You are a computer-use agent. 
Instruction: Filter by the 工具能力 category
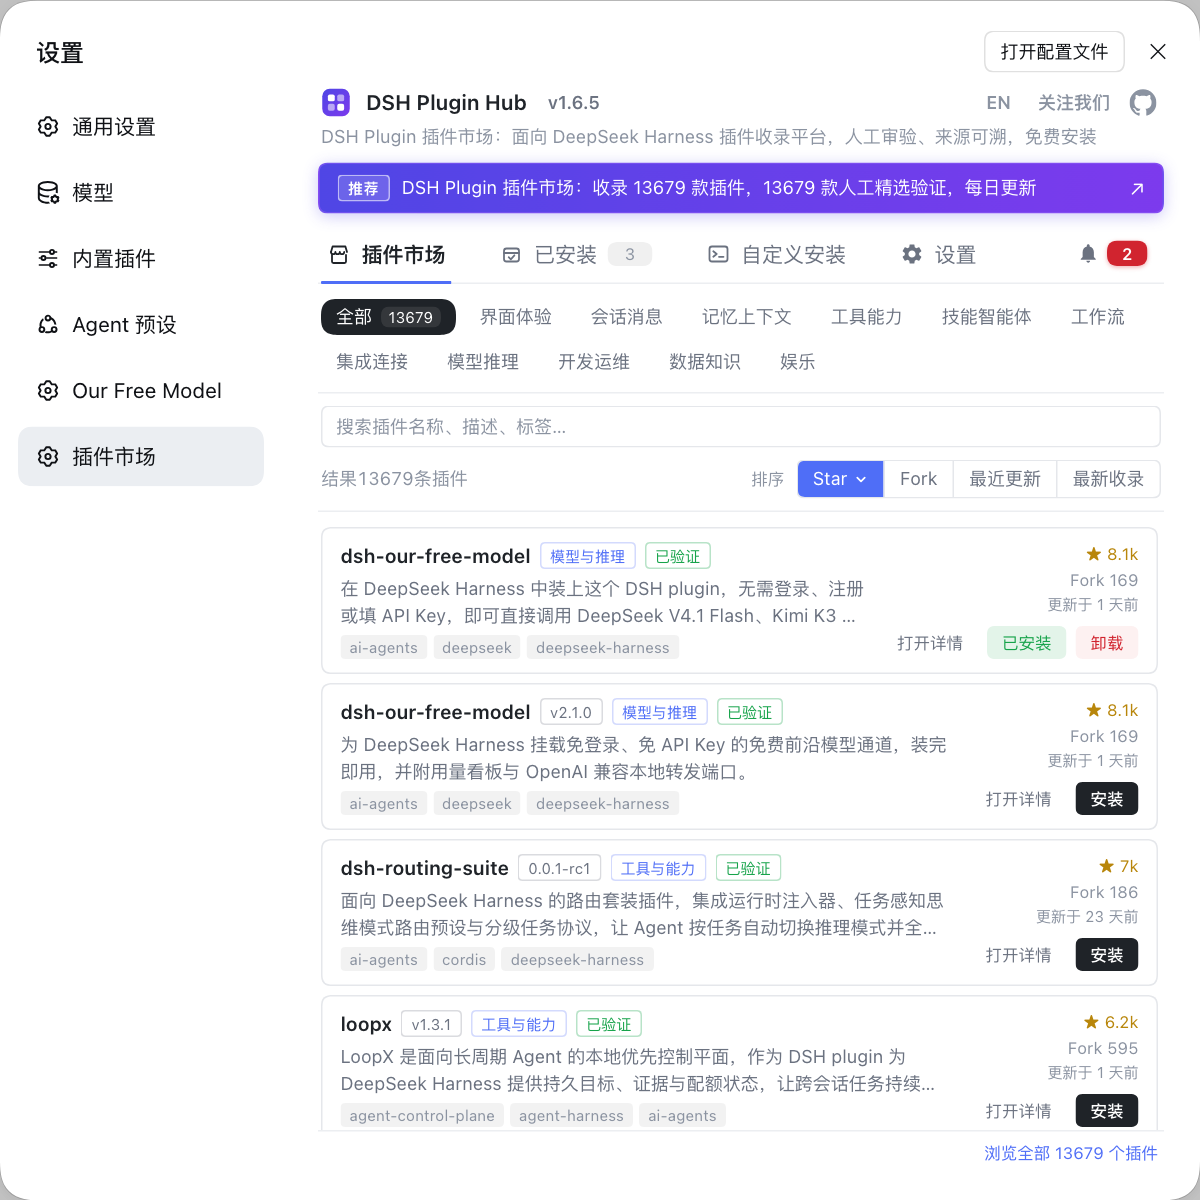click(867, 317)
